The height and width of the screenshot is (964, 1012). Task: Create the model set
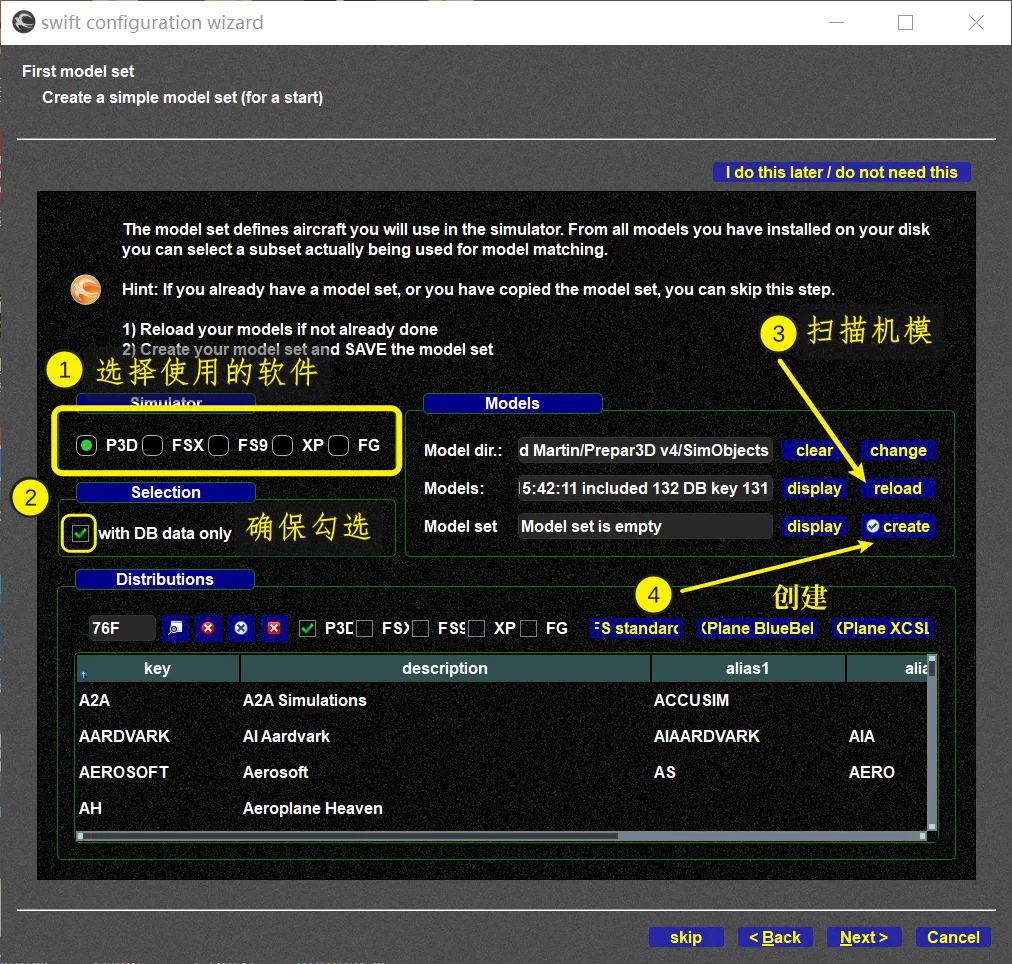pos(898,527)
